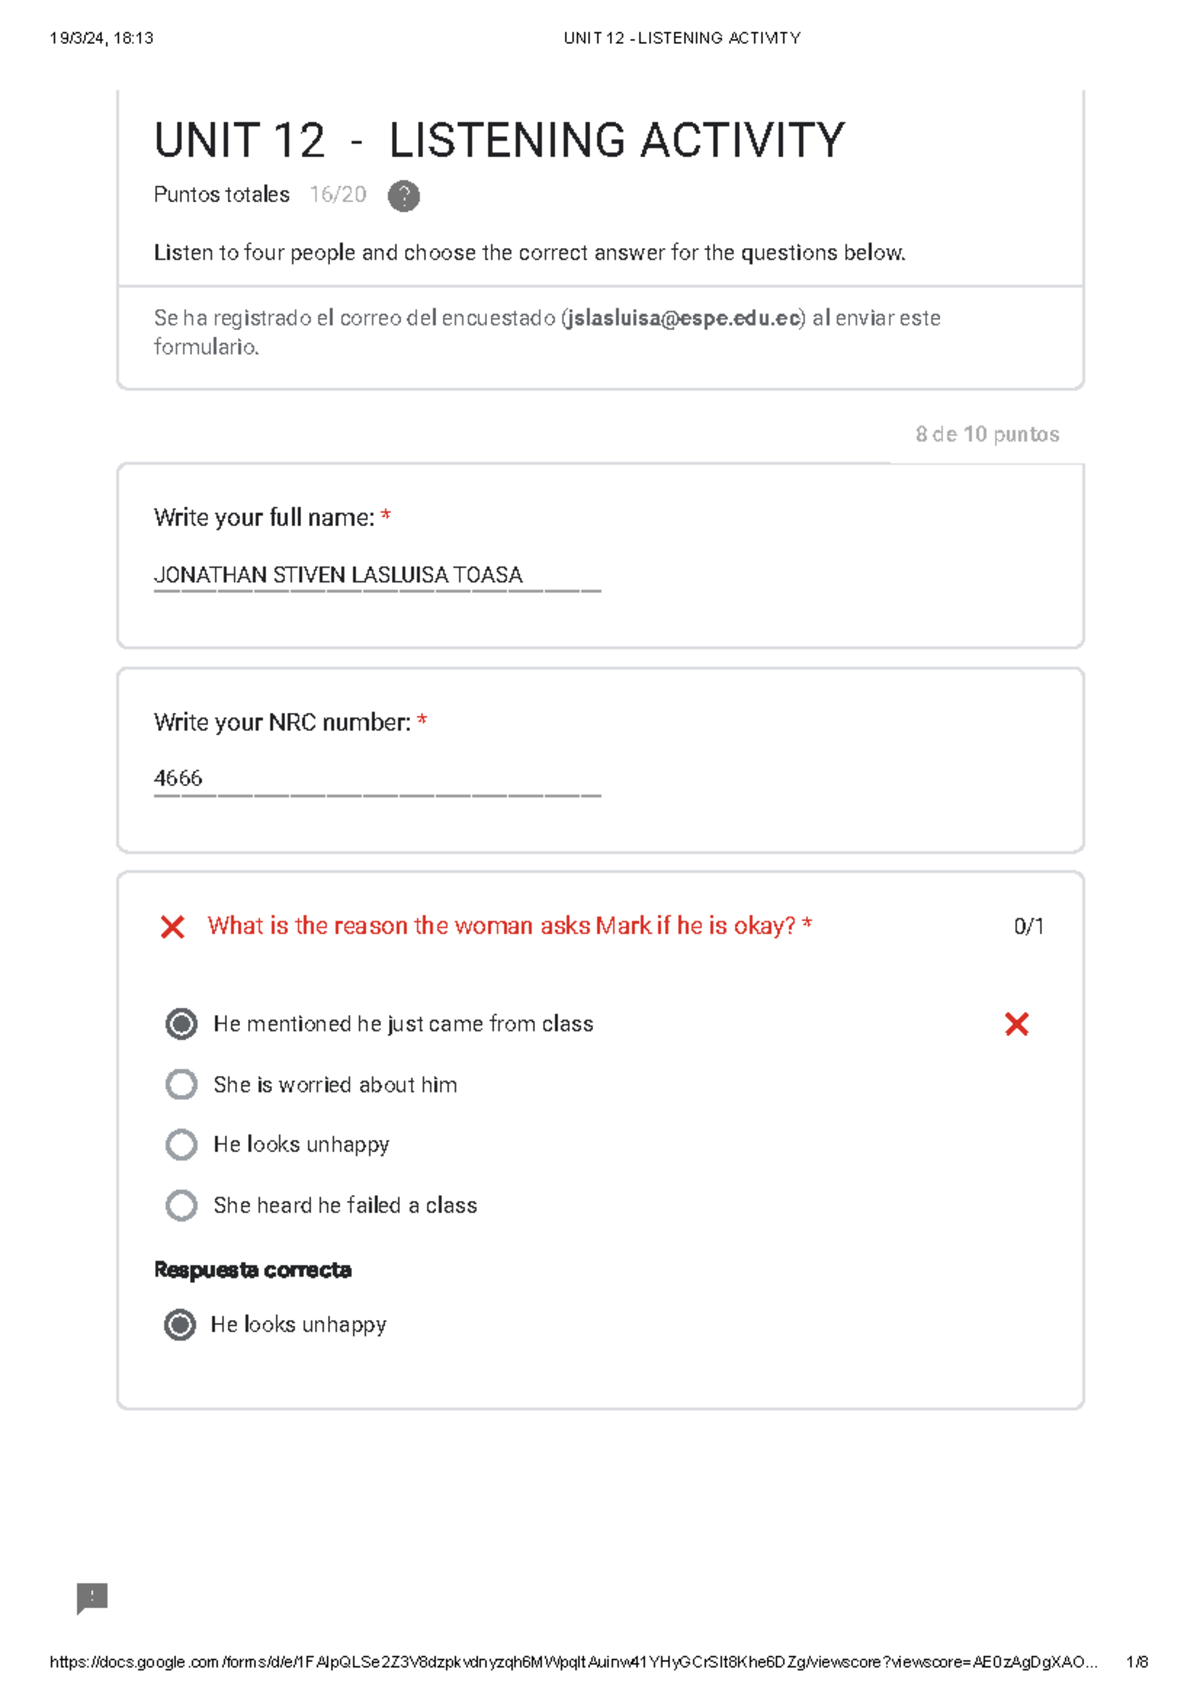Select "He mentioned he just came from class"

click(181, 1024)
